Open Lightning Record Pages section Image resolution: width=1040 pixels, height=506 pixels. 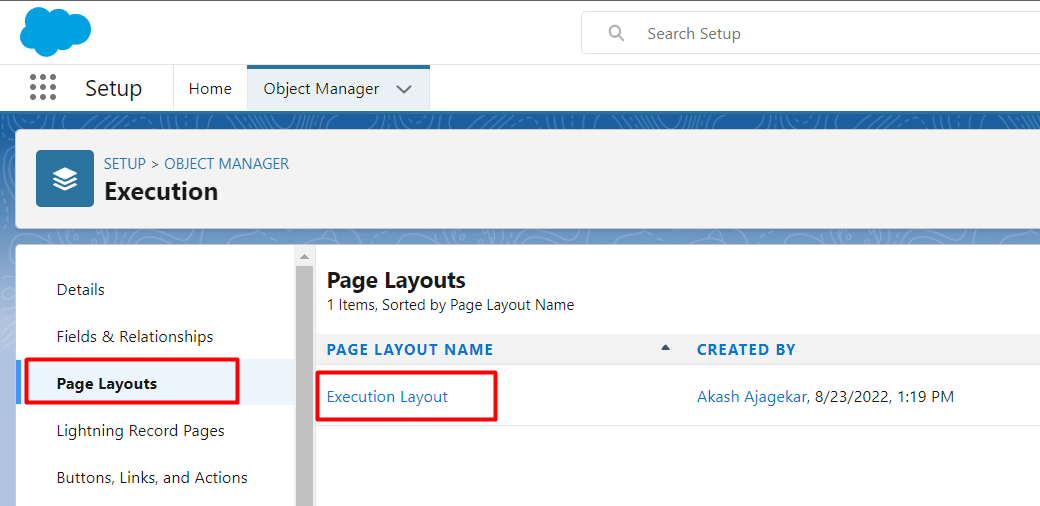(140, 431)
